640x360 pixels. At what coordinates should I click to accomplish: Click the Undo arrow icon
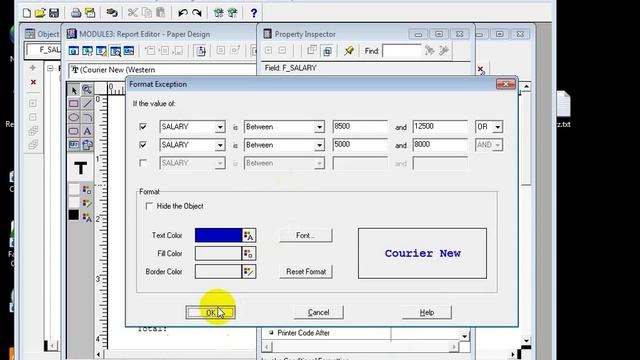(183, 13)
